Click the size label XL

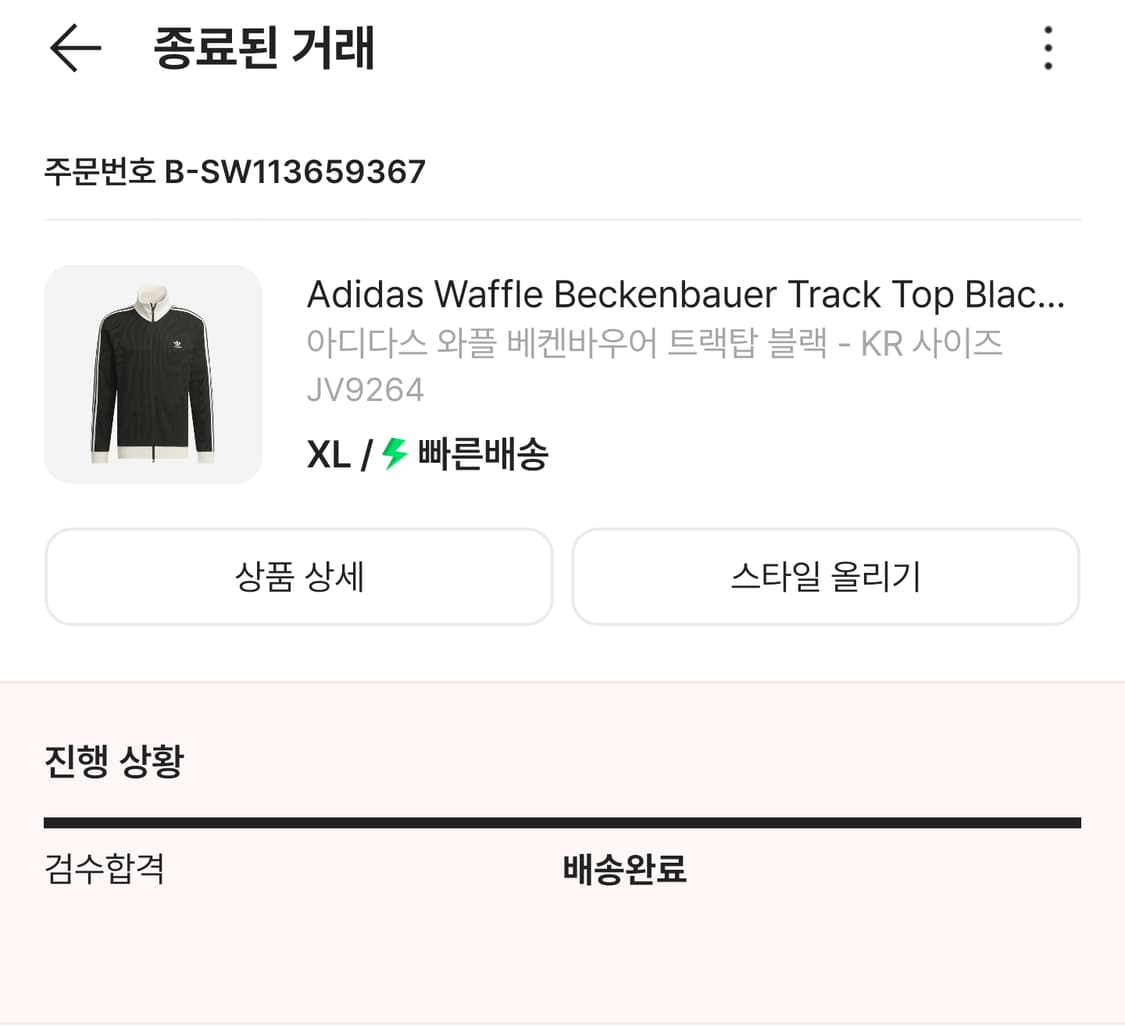coord(327,453)
